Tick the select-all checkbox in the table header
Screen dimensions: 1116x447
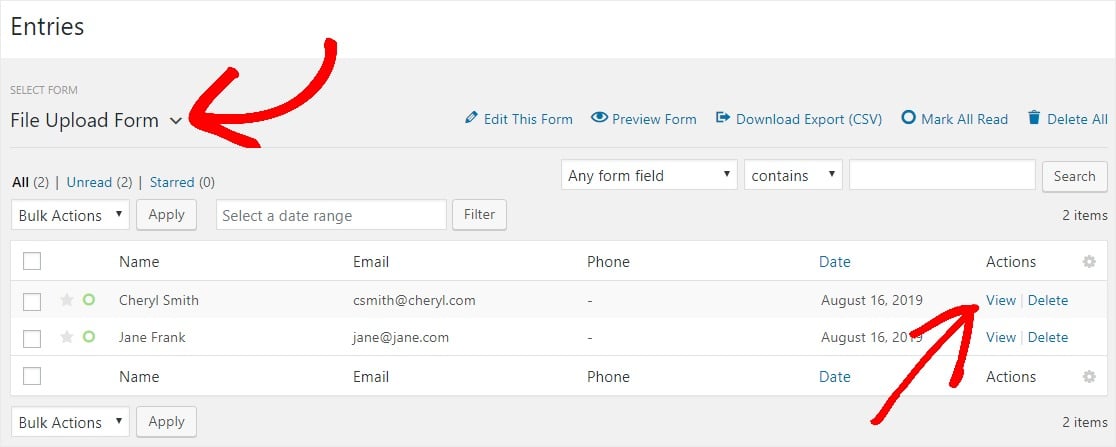coord(32,261)
